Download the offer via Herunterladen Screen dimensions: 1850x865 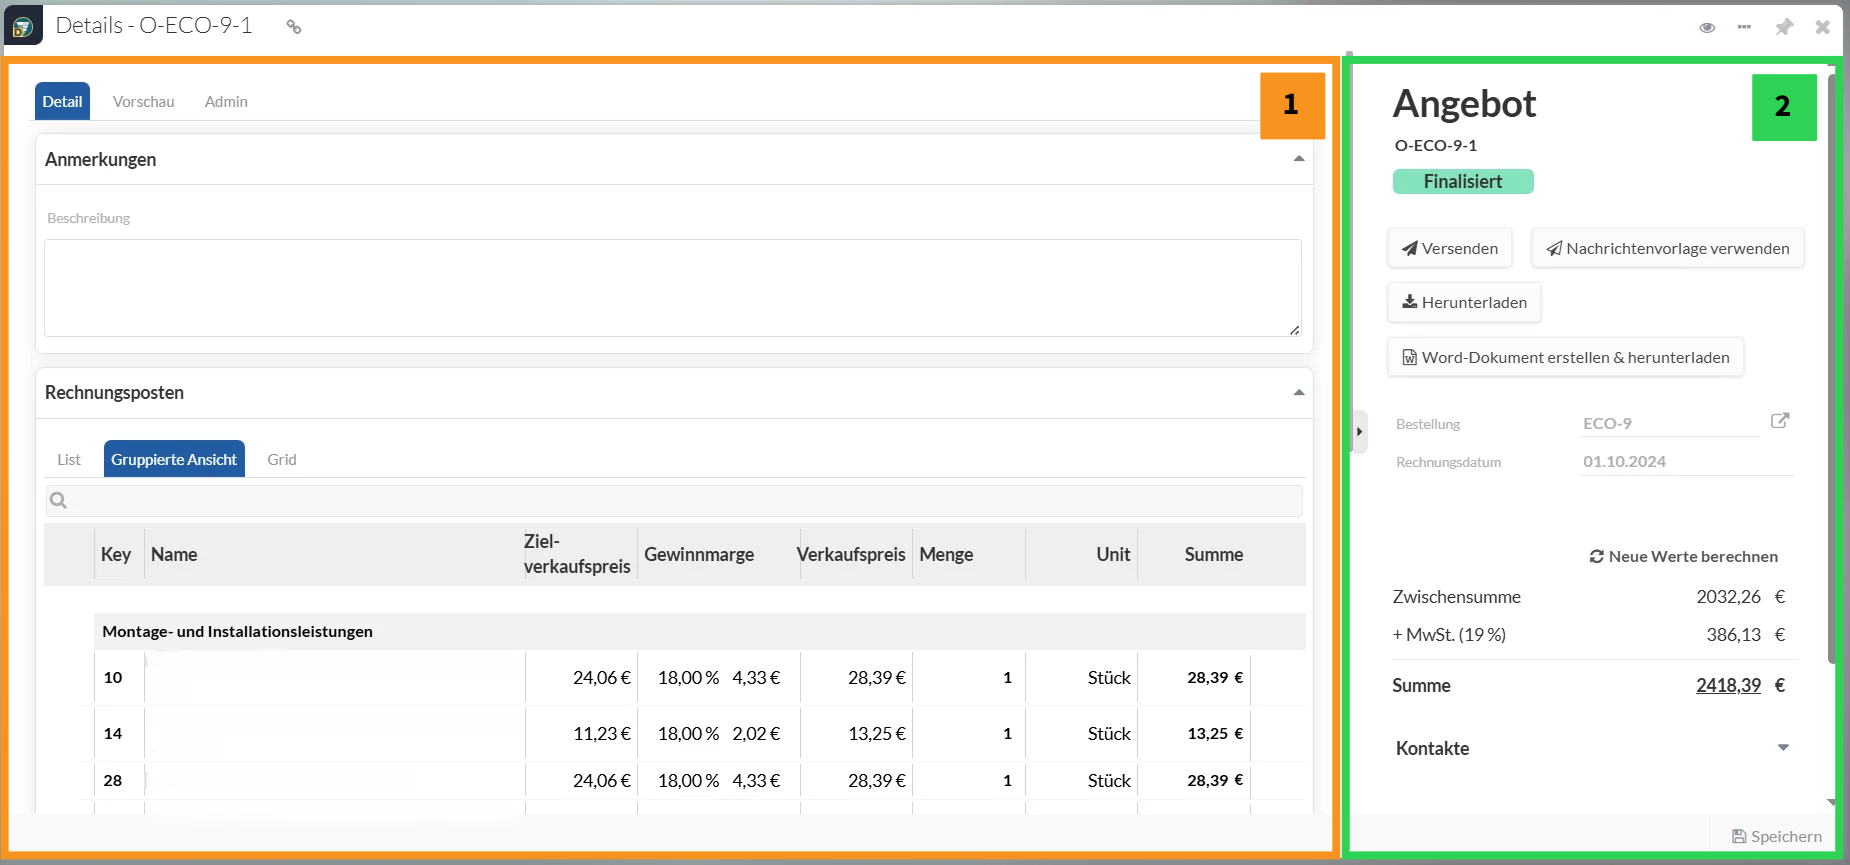(x=1464, y=303)
